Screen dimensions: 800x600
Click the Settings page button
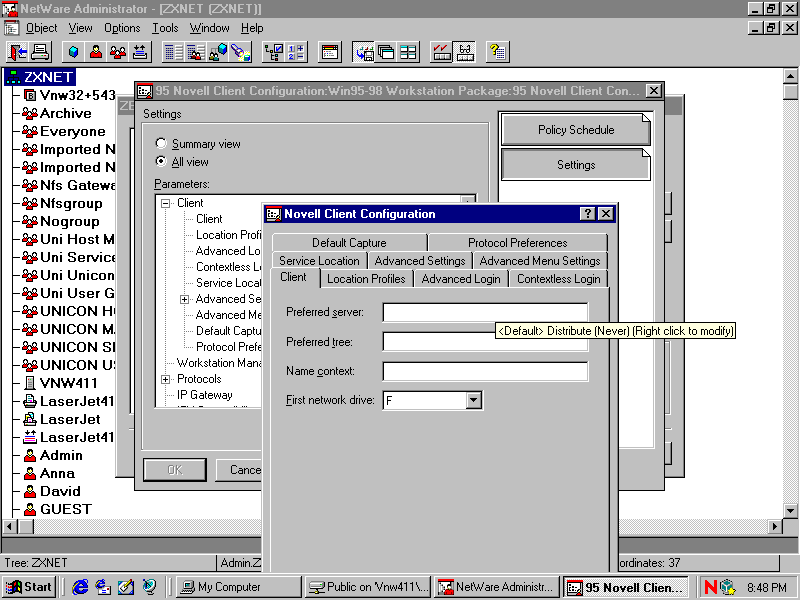576,165
